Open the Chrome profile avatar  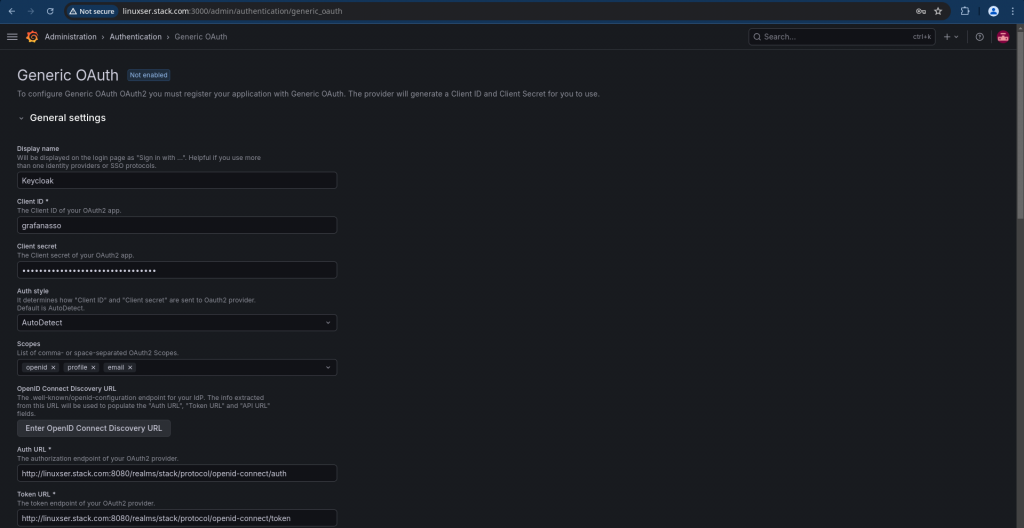[x=993, y=11]
